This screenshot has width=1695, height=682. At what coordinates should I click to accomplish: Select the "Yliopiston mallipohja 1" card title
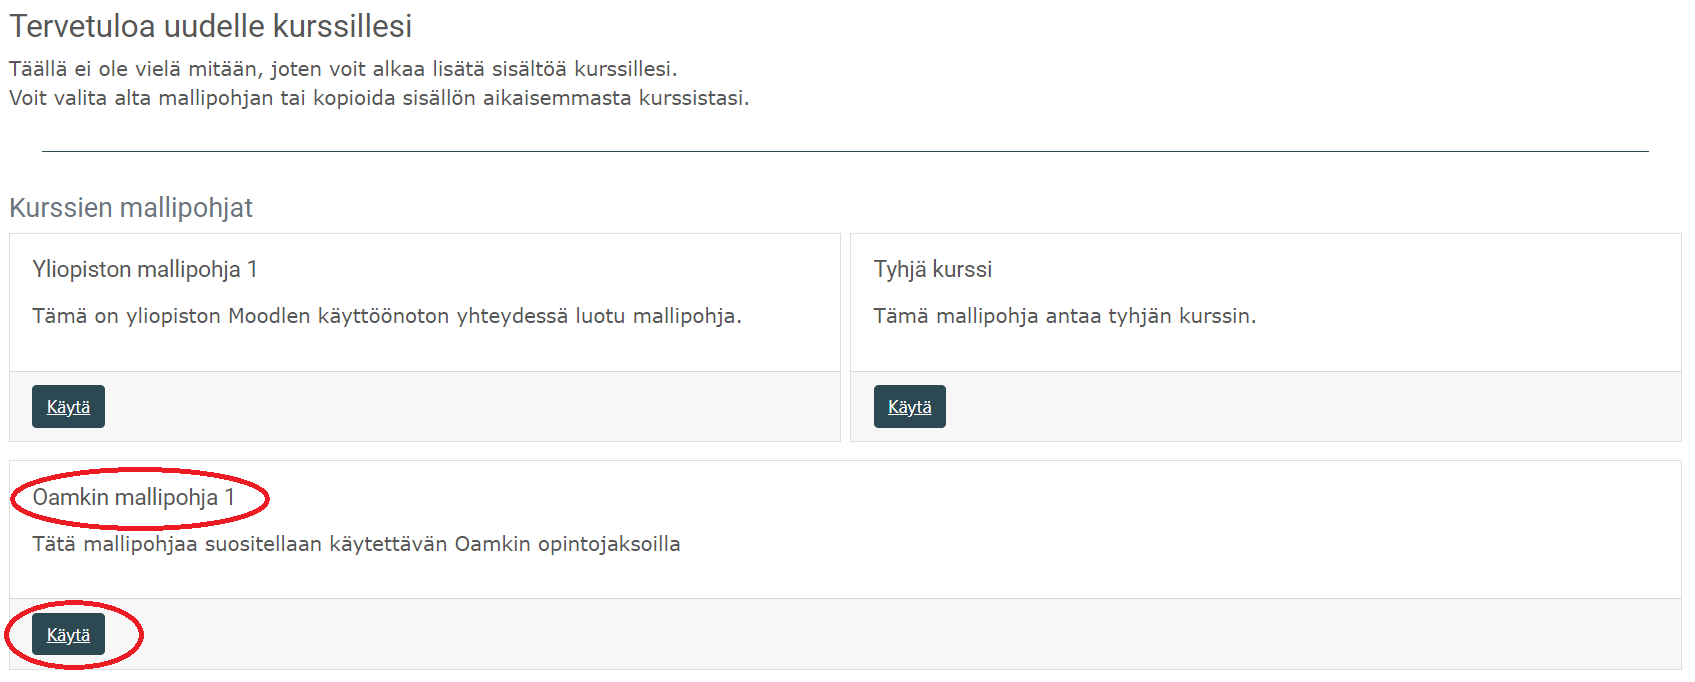[145, 269]
